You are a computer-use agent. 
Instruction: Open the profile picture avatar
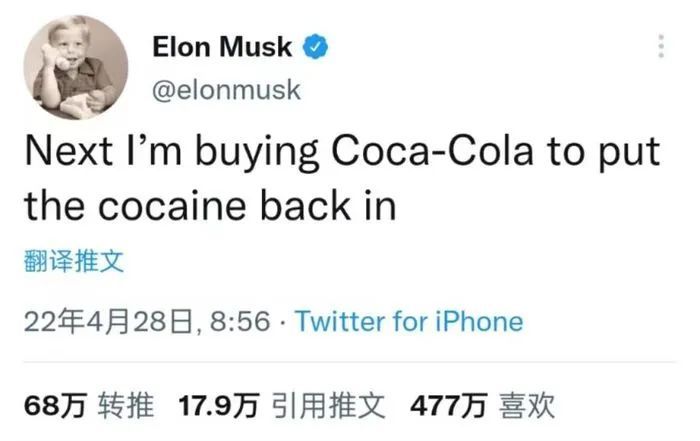pos(76,67)
